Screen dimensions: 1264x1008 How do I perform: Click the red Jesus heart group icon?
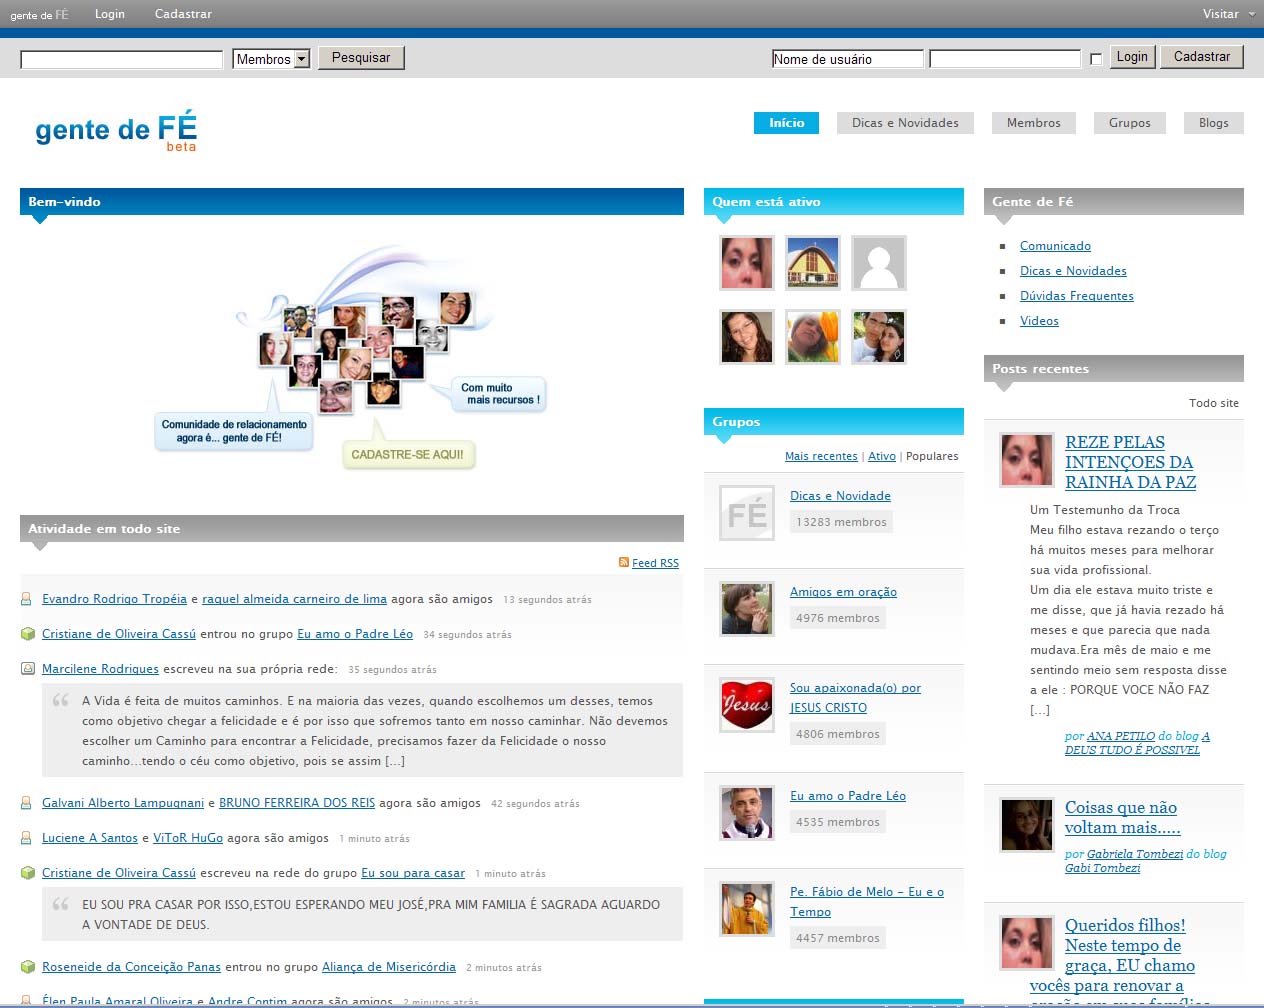tap(747, 705)
